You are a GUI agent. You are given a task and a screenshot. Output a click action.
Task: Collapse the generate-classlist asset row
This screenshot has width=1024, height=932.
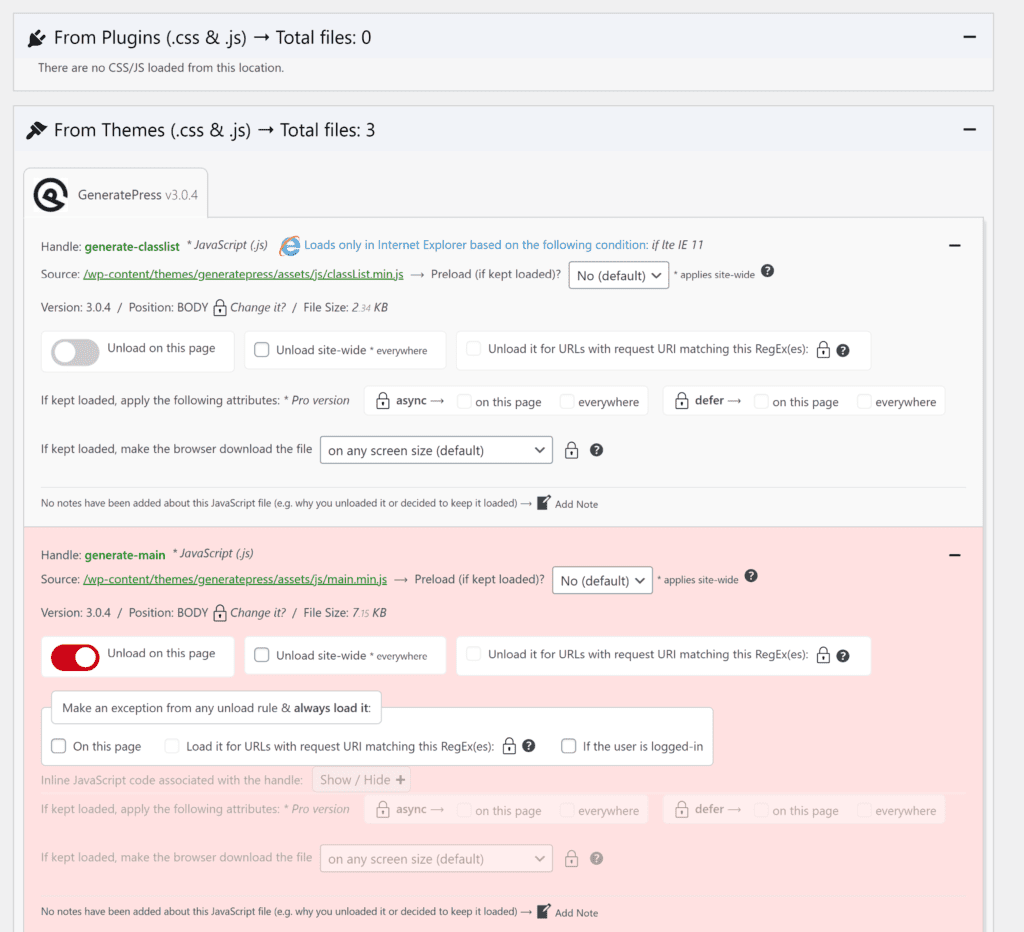[955, 246]
